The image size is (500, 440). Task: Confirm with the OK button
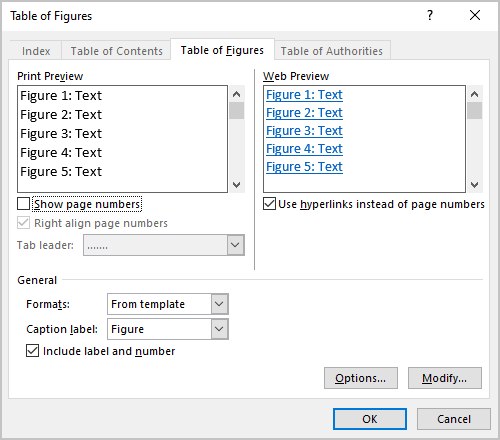point(370,419)
